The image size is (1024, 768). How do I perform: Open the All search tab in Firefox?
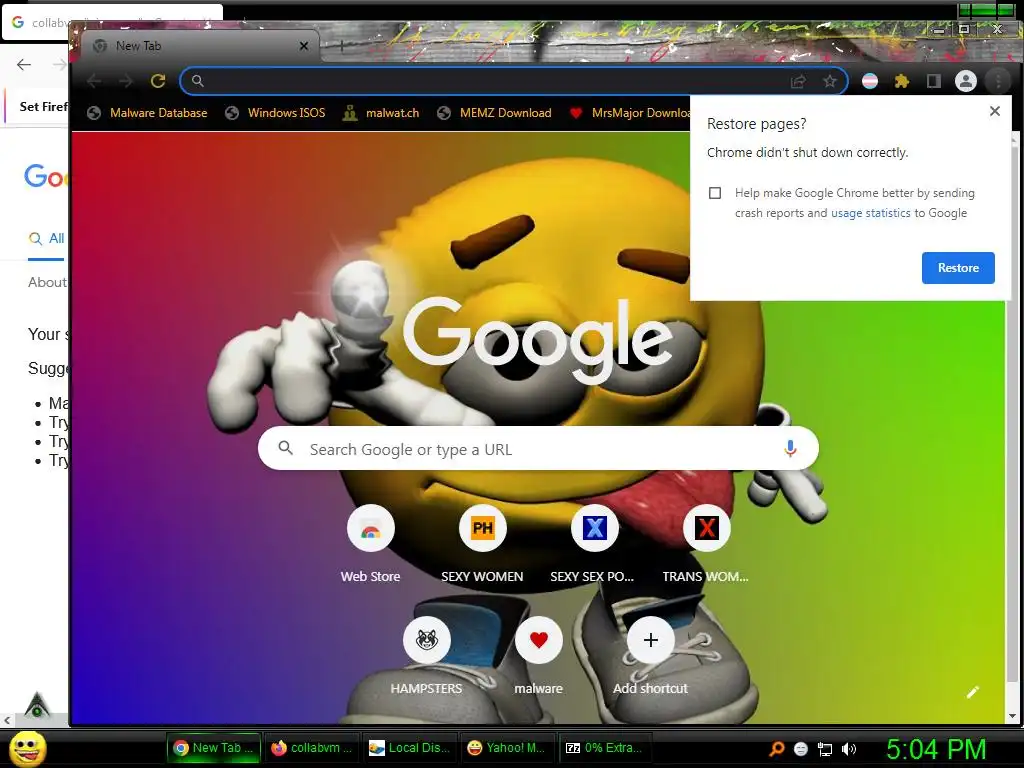(x=47, y=238)
